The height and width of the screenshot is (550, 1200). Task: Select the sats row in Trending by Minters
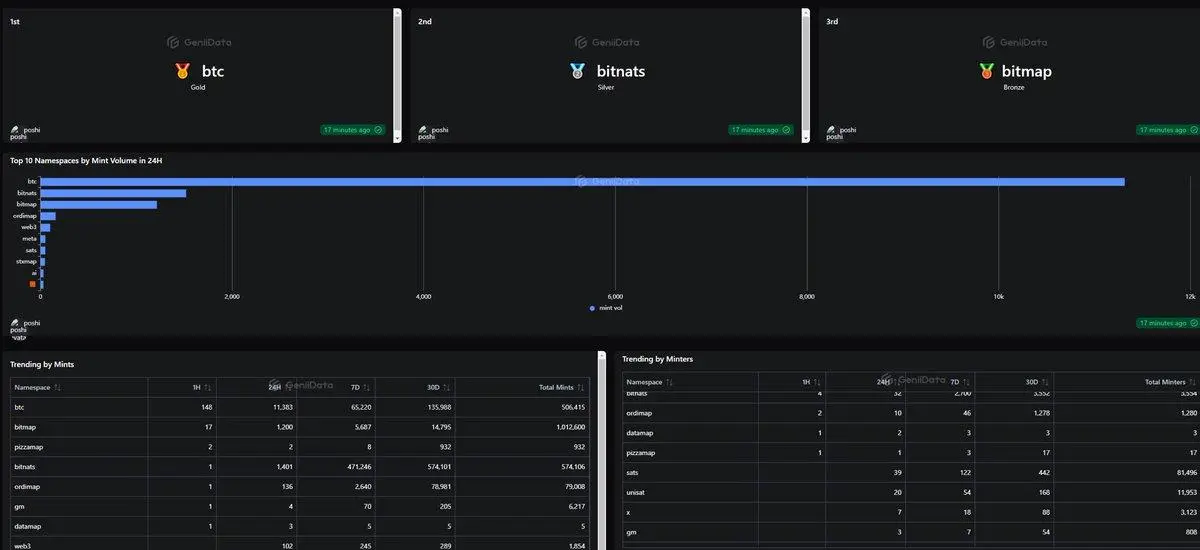910,472
